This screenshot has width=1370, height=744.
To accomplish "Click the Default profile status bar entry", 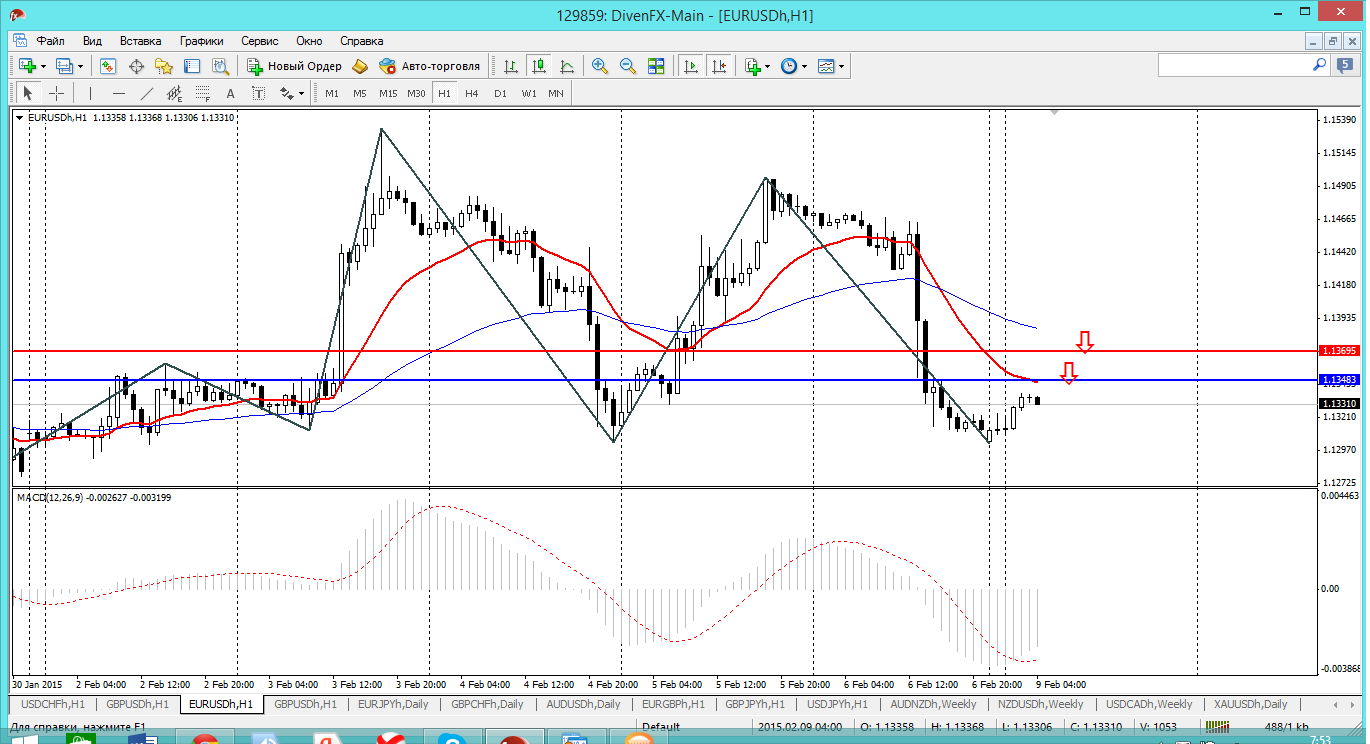I will 661,727.
